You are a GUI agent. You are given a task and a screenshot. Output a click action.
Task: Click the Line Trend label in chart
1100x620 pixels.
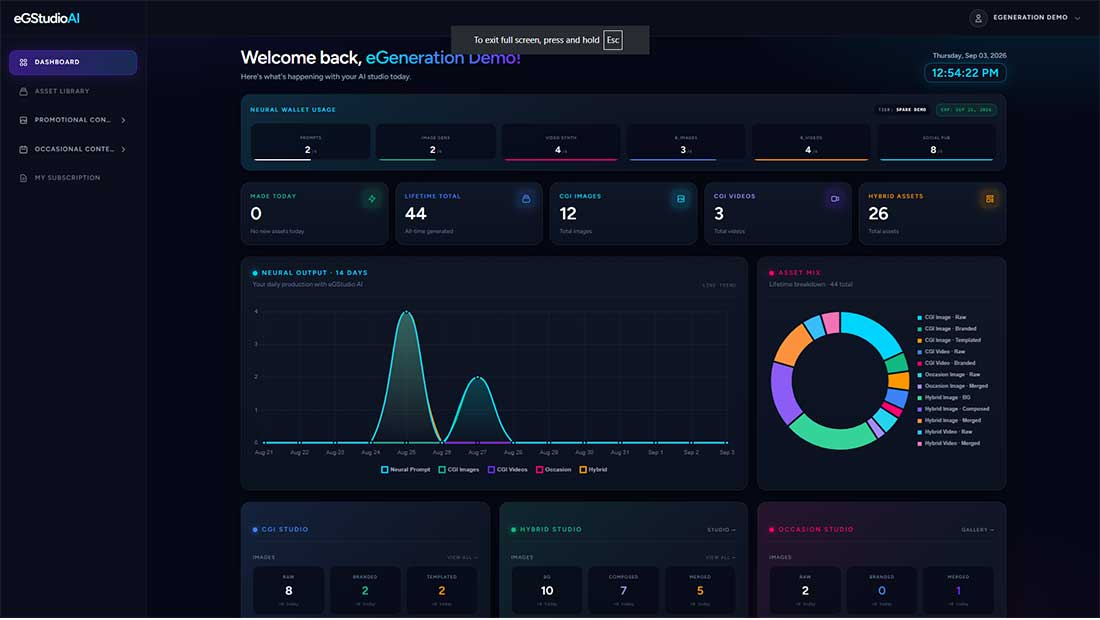pyautogui.click(x=719, y=285)
